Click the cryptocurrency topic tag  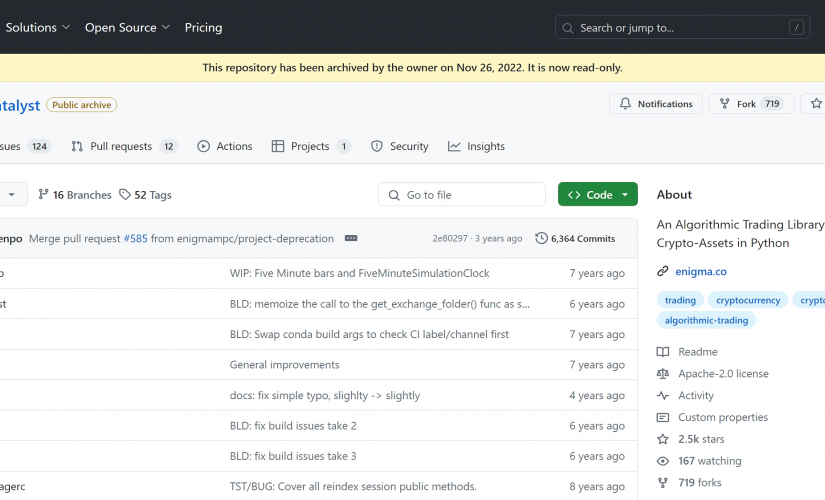point(748,300)
